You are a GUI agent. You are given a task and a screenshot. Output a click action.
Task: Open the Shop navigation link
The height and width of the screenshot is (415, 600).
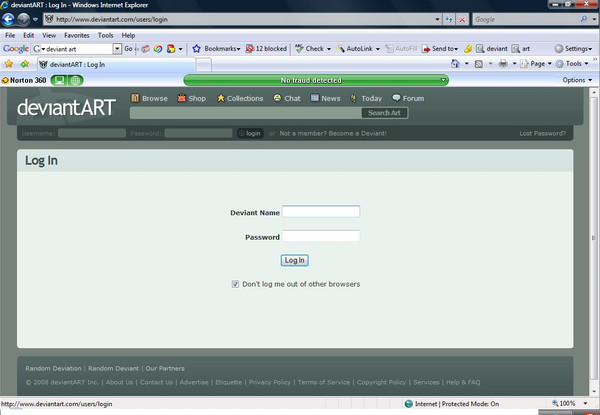point(192,98)
